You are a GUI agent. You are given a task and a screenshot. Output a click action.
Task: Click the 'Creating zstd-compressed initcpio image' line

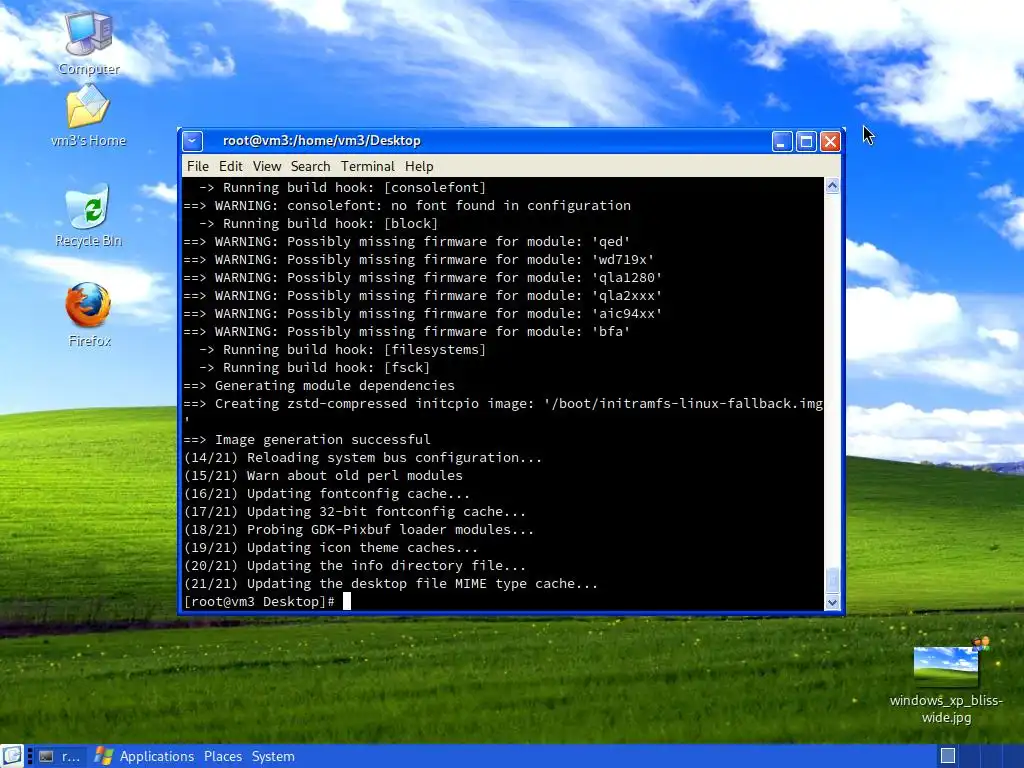click(504, 404)
